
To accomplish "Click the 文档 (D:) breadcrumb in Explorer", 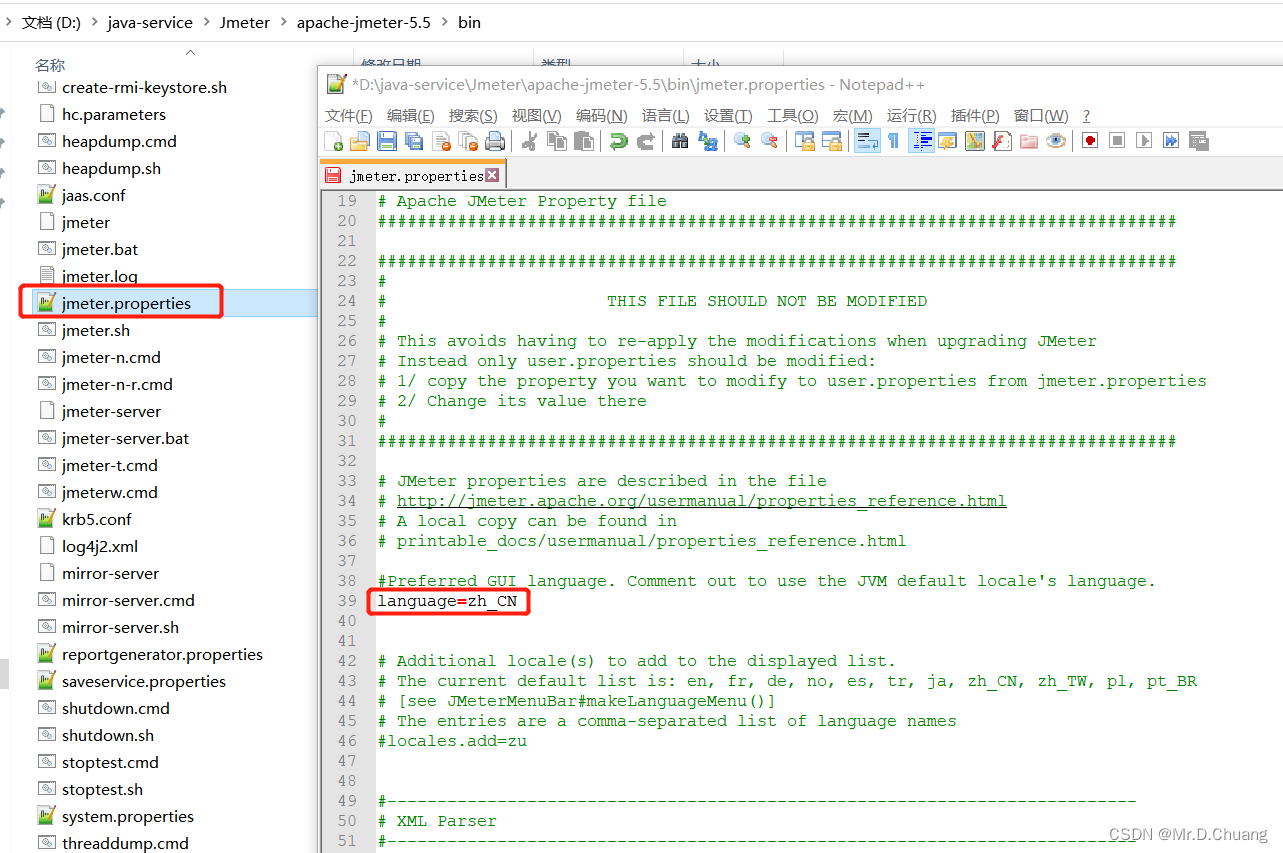I will point(51,22).
